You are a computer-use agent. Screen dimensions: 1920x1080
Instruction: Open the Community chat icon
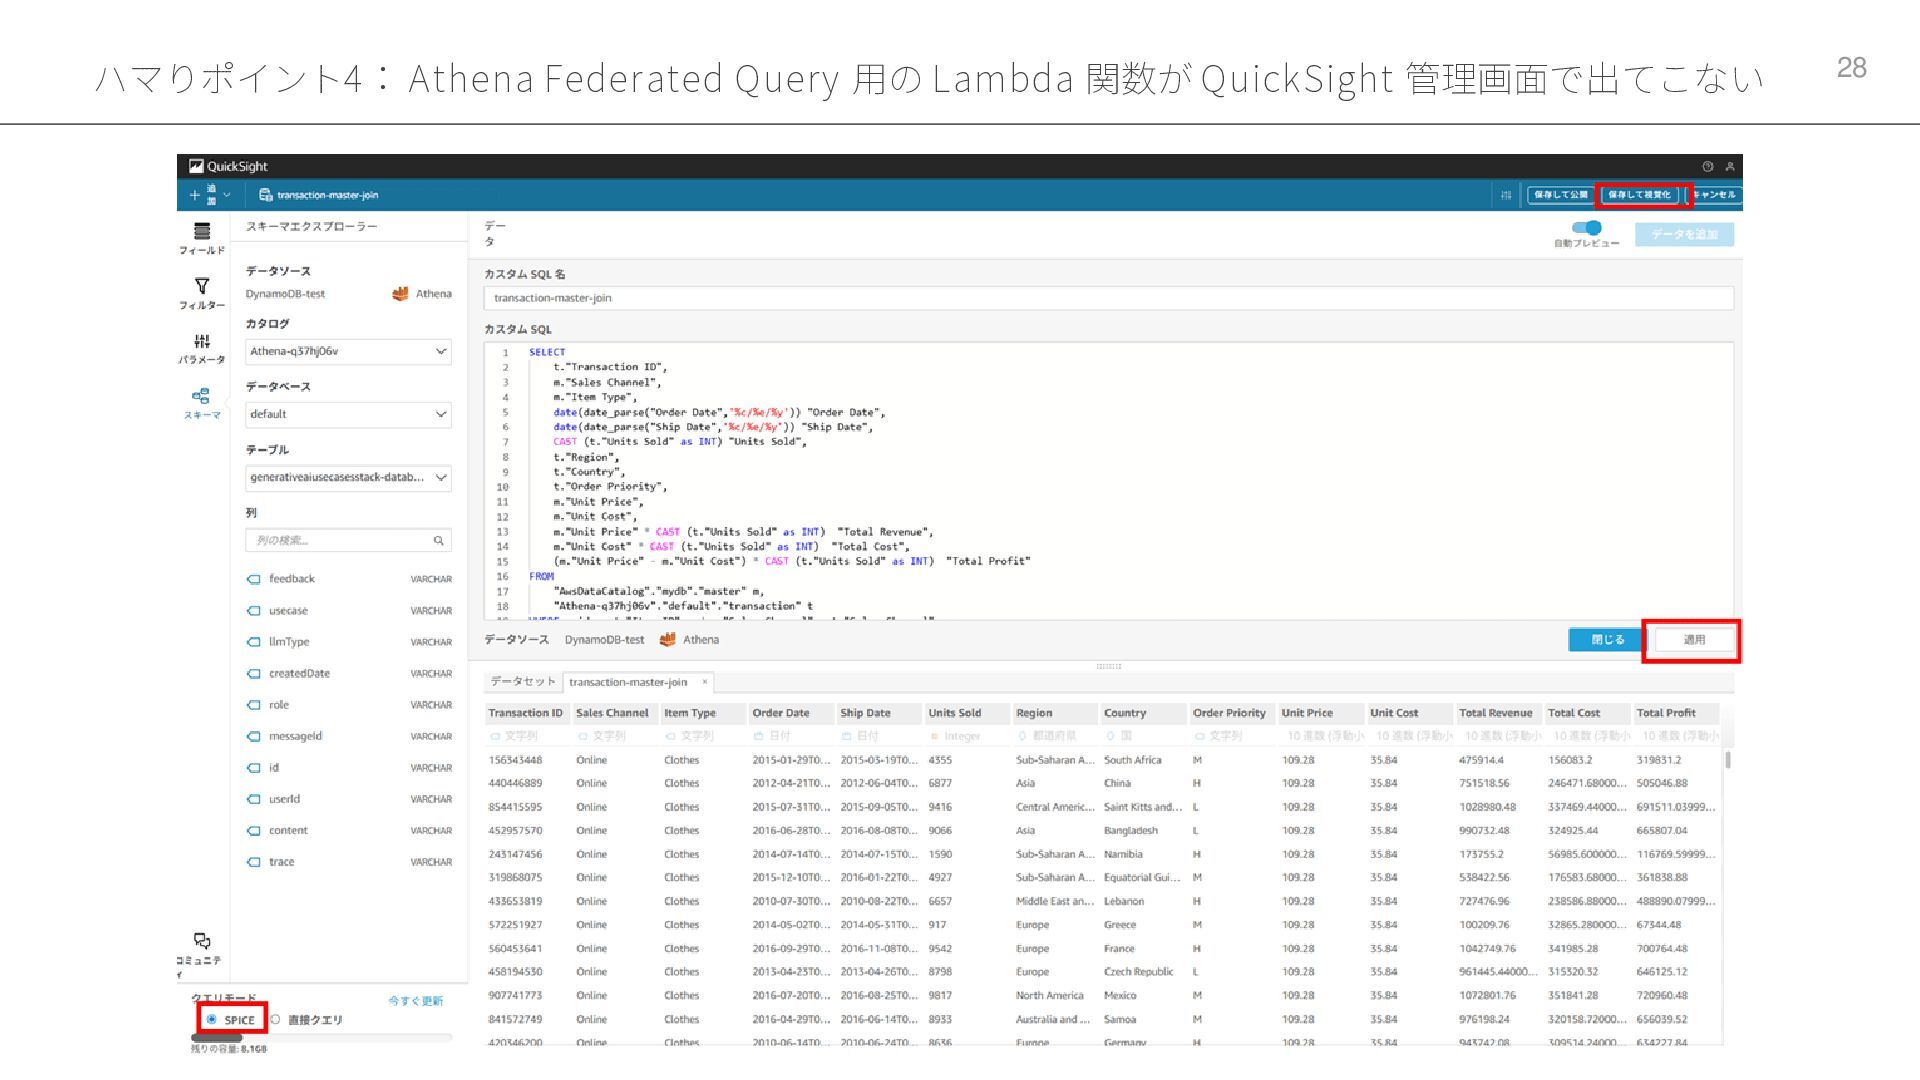pos(202,942)
